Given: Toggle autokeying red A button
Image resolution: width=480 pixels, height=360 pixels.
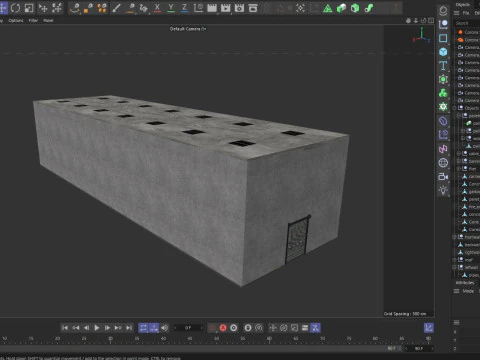Looking at the screenshot, I should click(223, 328).
